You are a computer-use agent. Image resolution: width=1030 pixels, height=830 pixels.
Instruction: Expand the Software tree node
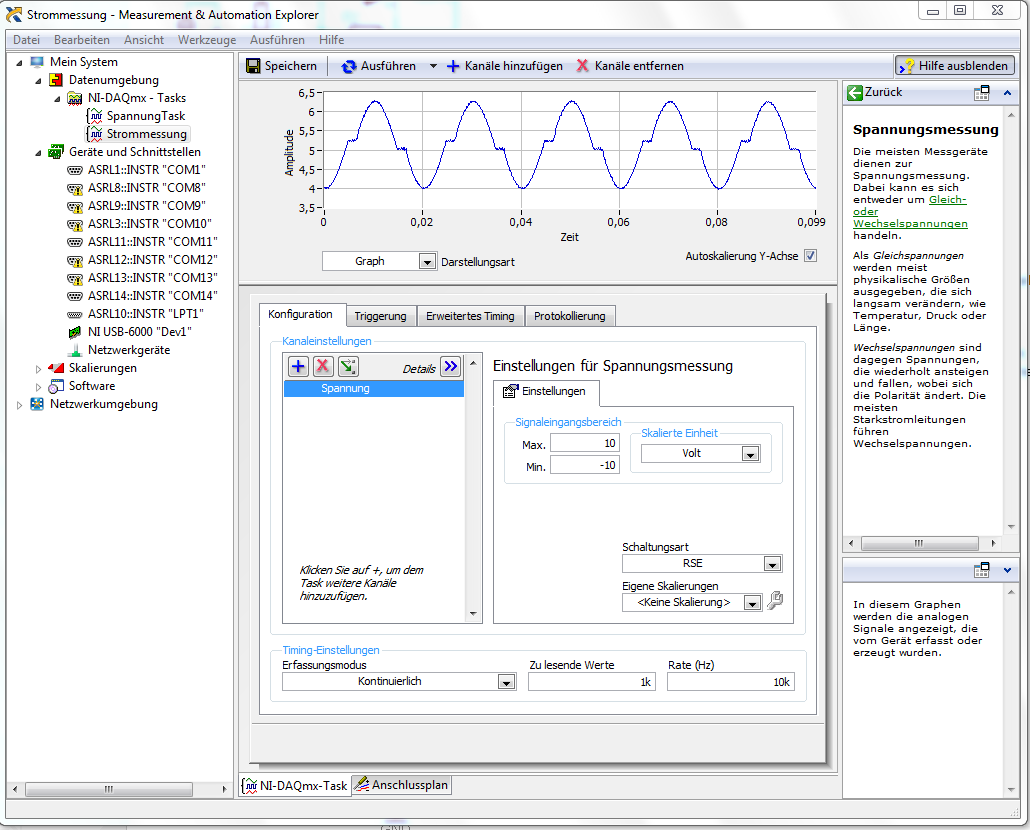(x=38, y=387)
